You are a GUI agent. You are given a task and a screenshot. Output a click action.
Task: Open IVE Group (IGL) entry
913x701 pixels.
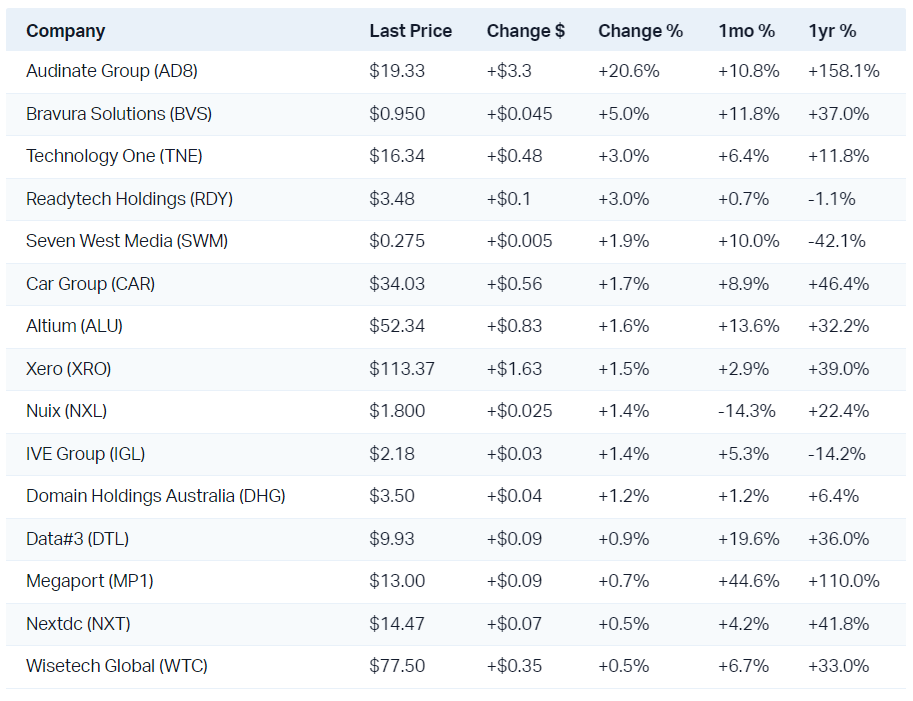[85, 454]
